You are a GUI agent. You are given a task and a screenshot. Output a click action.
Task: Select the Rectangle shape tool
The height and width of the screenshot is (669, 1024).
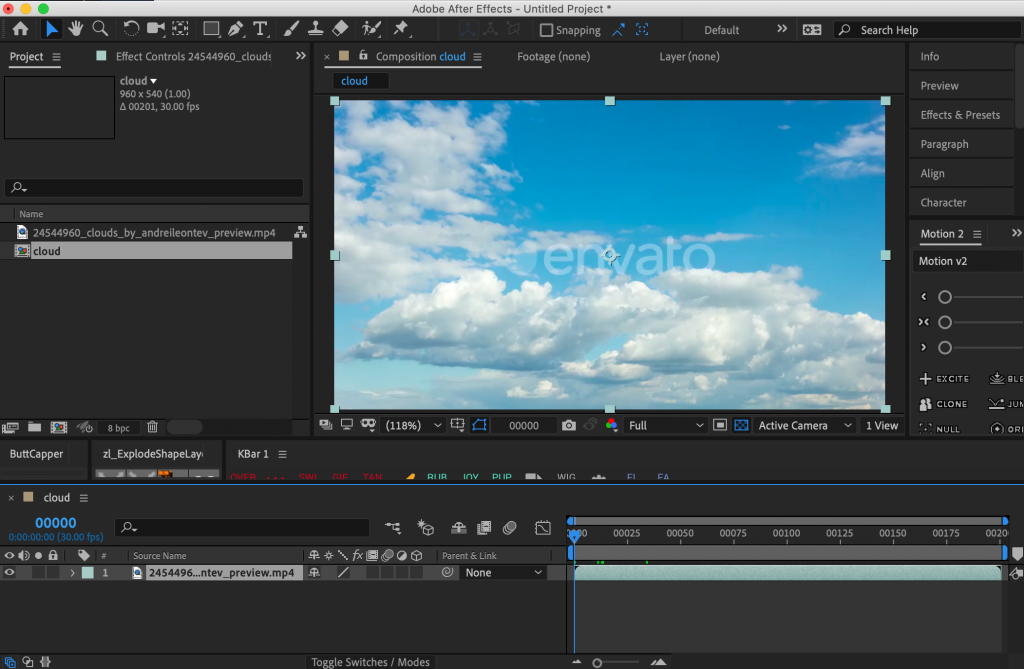point(211,29)
